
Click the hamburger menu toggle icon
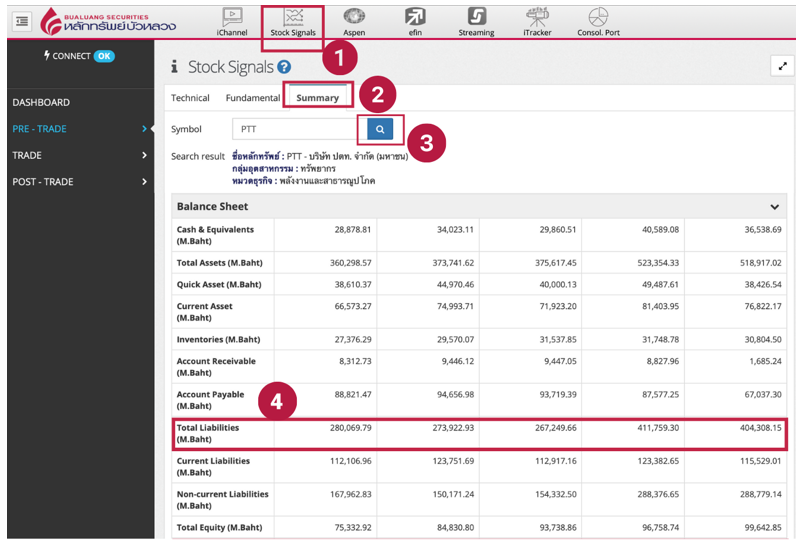22,21
